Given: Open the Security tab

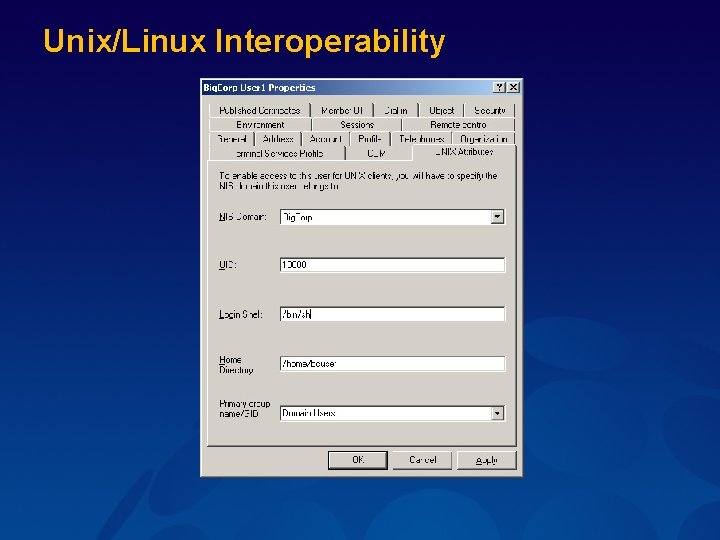Looking at the screenshot, I should [x=489, y=111].
